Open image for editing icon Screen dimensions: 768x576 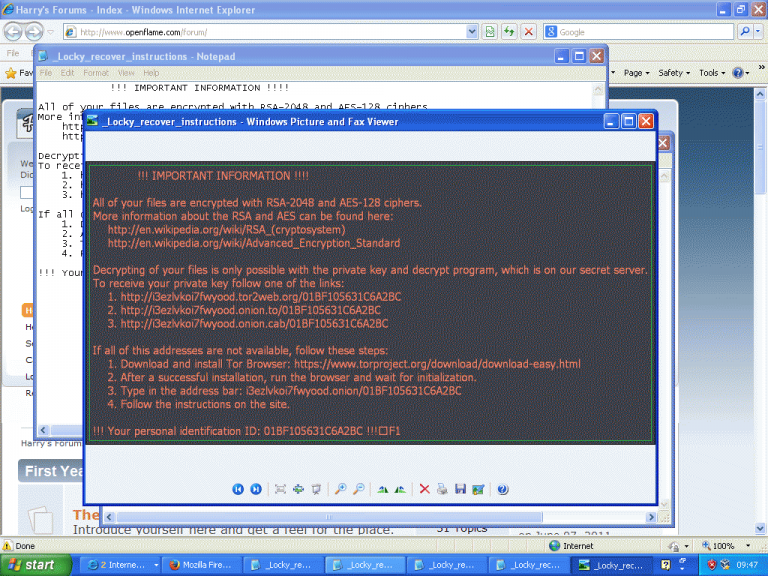[478, 489]
